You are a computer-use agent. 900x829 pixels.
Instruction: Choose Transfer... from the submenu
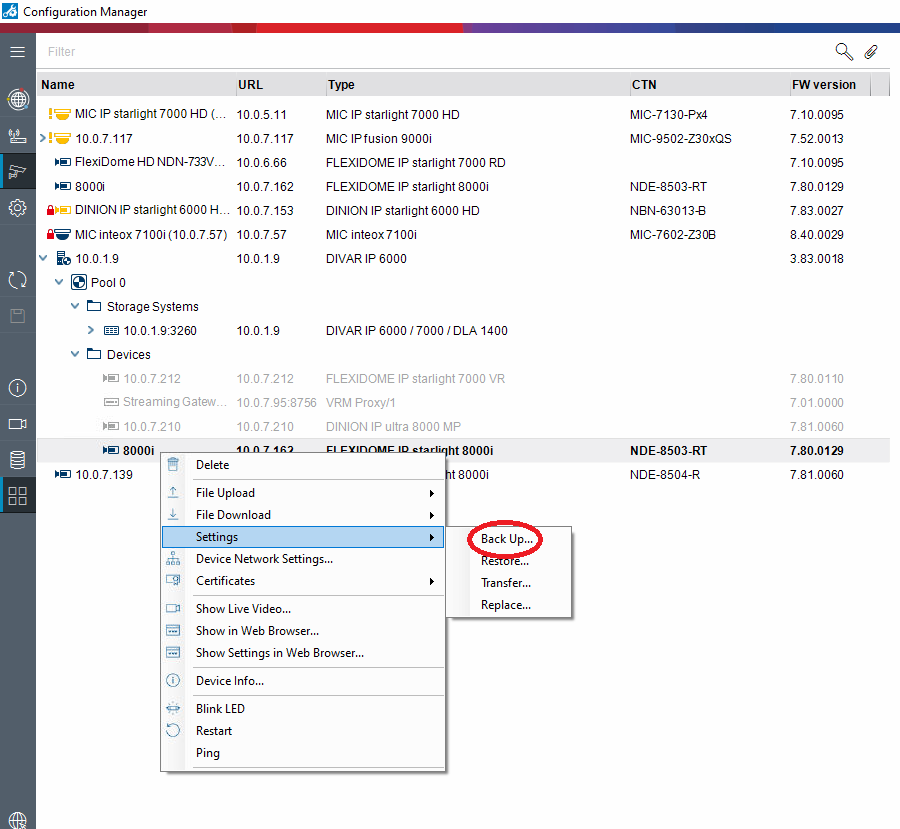506,583
